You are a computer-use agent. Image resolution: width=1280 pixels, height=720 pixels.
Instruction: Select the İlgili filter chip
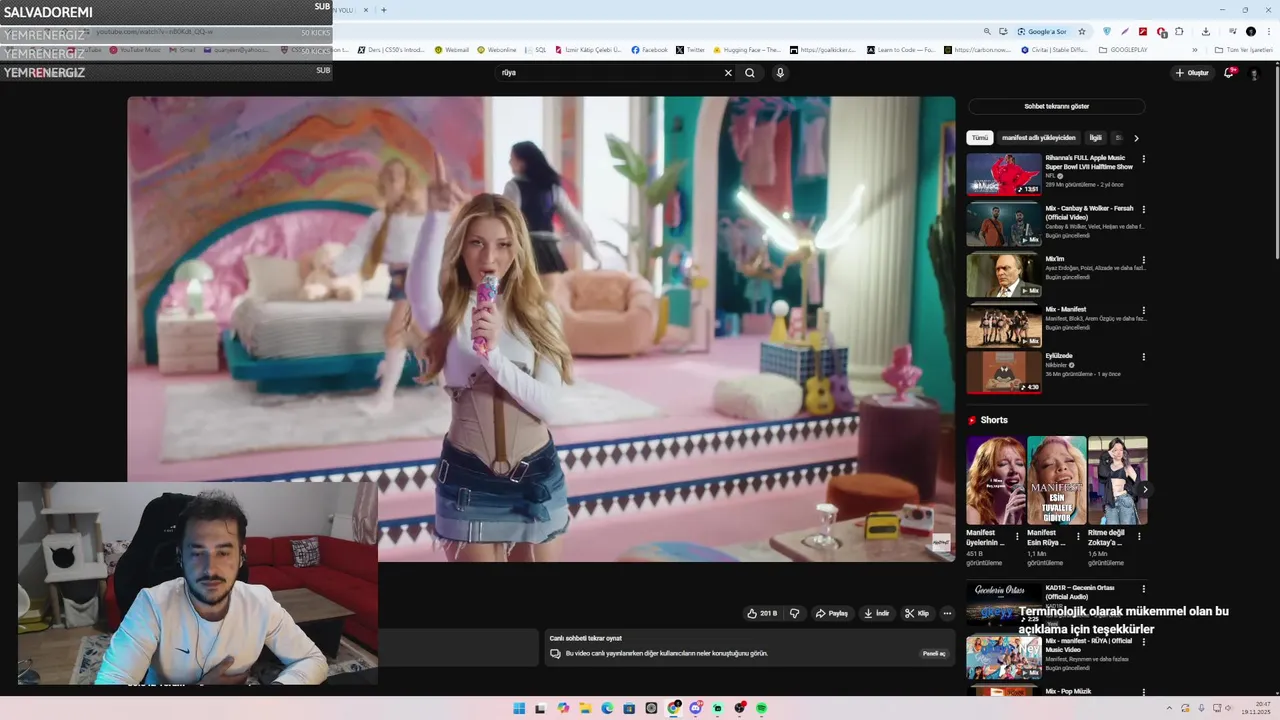tap(1096, 138)
